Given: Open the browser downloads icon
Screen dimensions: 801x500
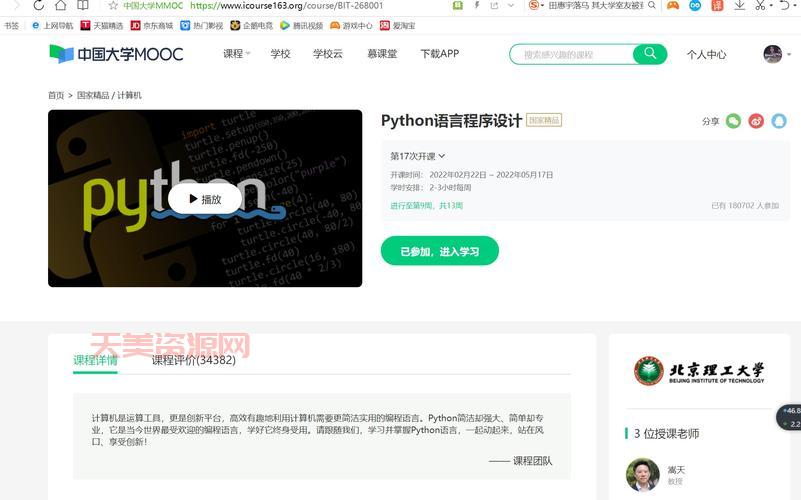Looking at the screenshot, I should [x=739, y=6].
